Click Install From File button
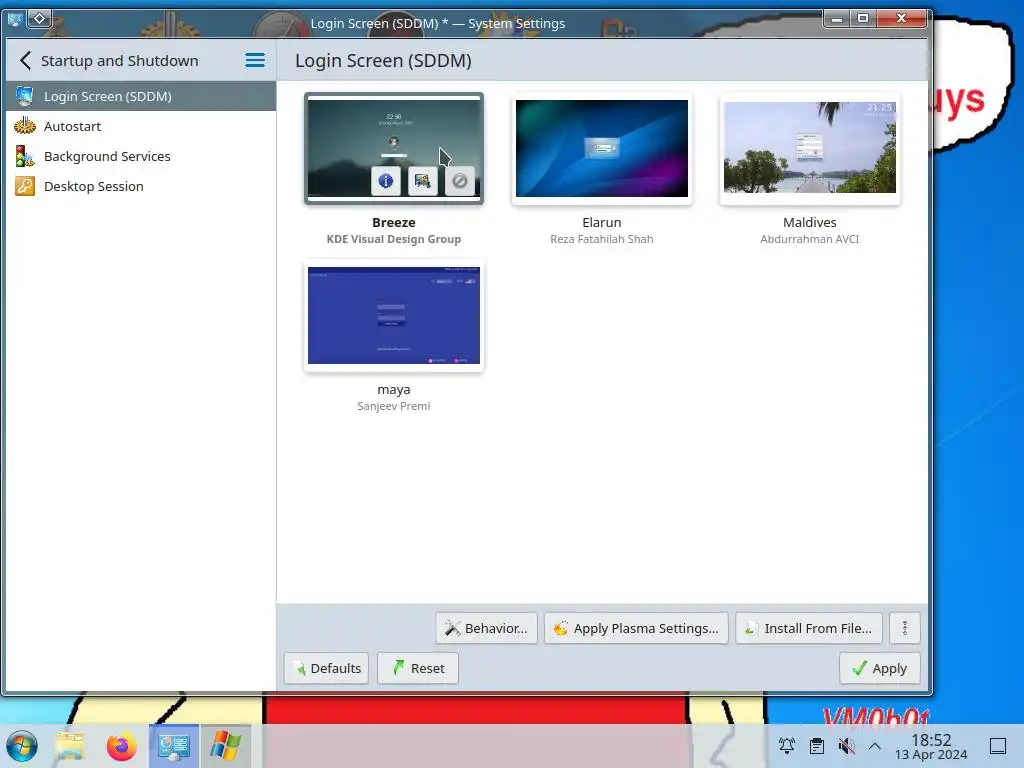This screenshot has width=1024, height=768. point(809,628)
